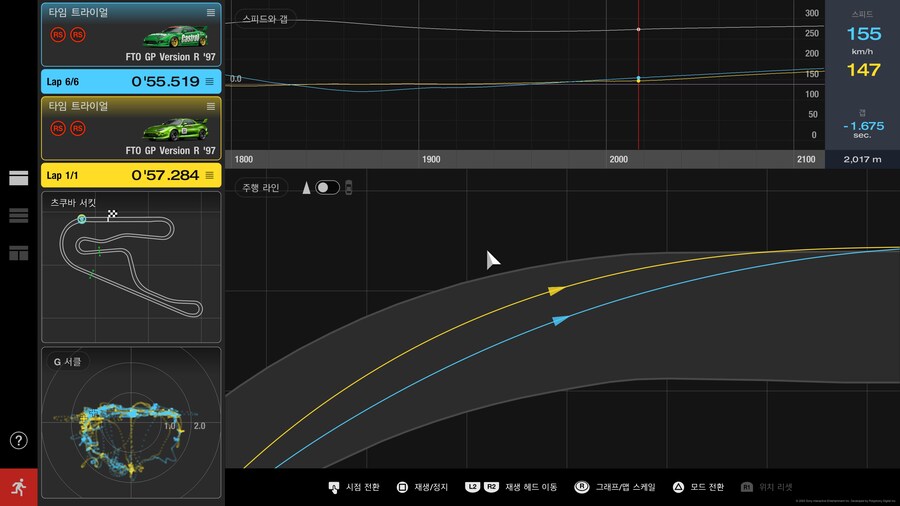The width and height of the screenshot is (900, 506).
Task: Click the triangle 모드 전환 button icon
Action: click(x=679, y=487)
